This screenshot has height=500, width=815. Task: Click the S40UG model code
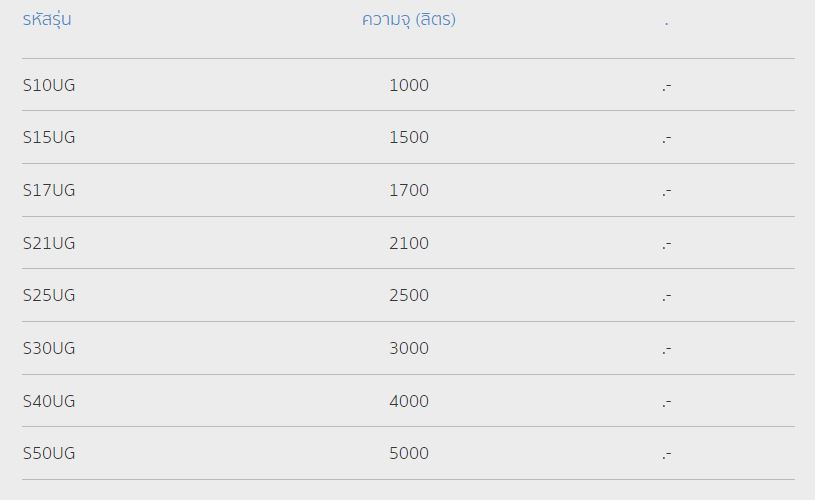(49, 402)
